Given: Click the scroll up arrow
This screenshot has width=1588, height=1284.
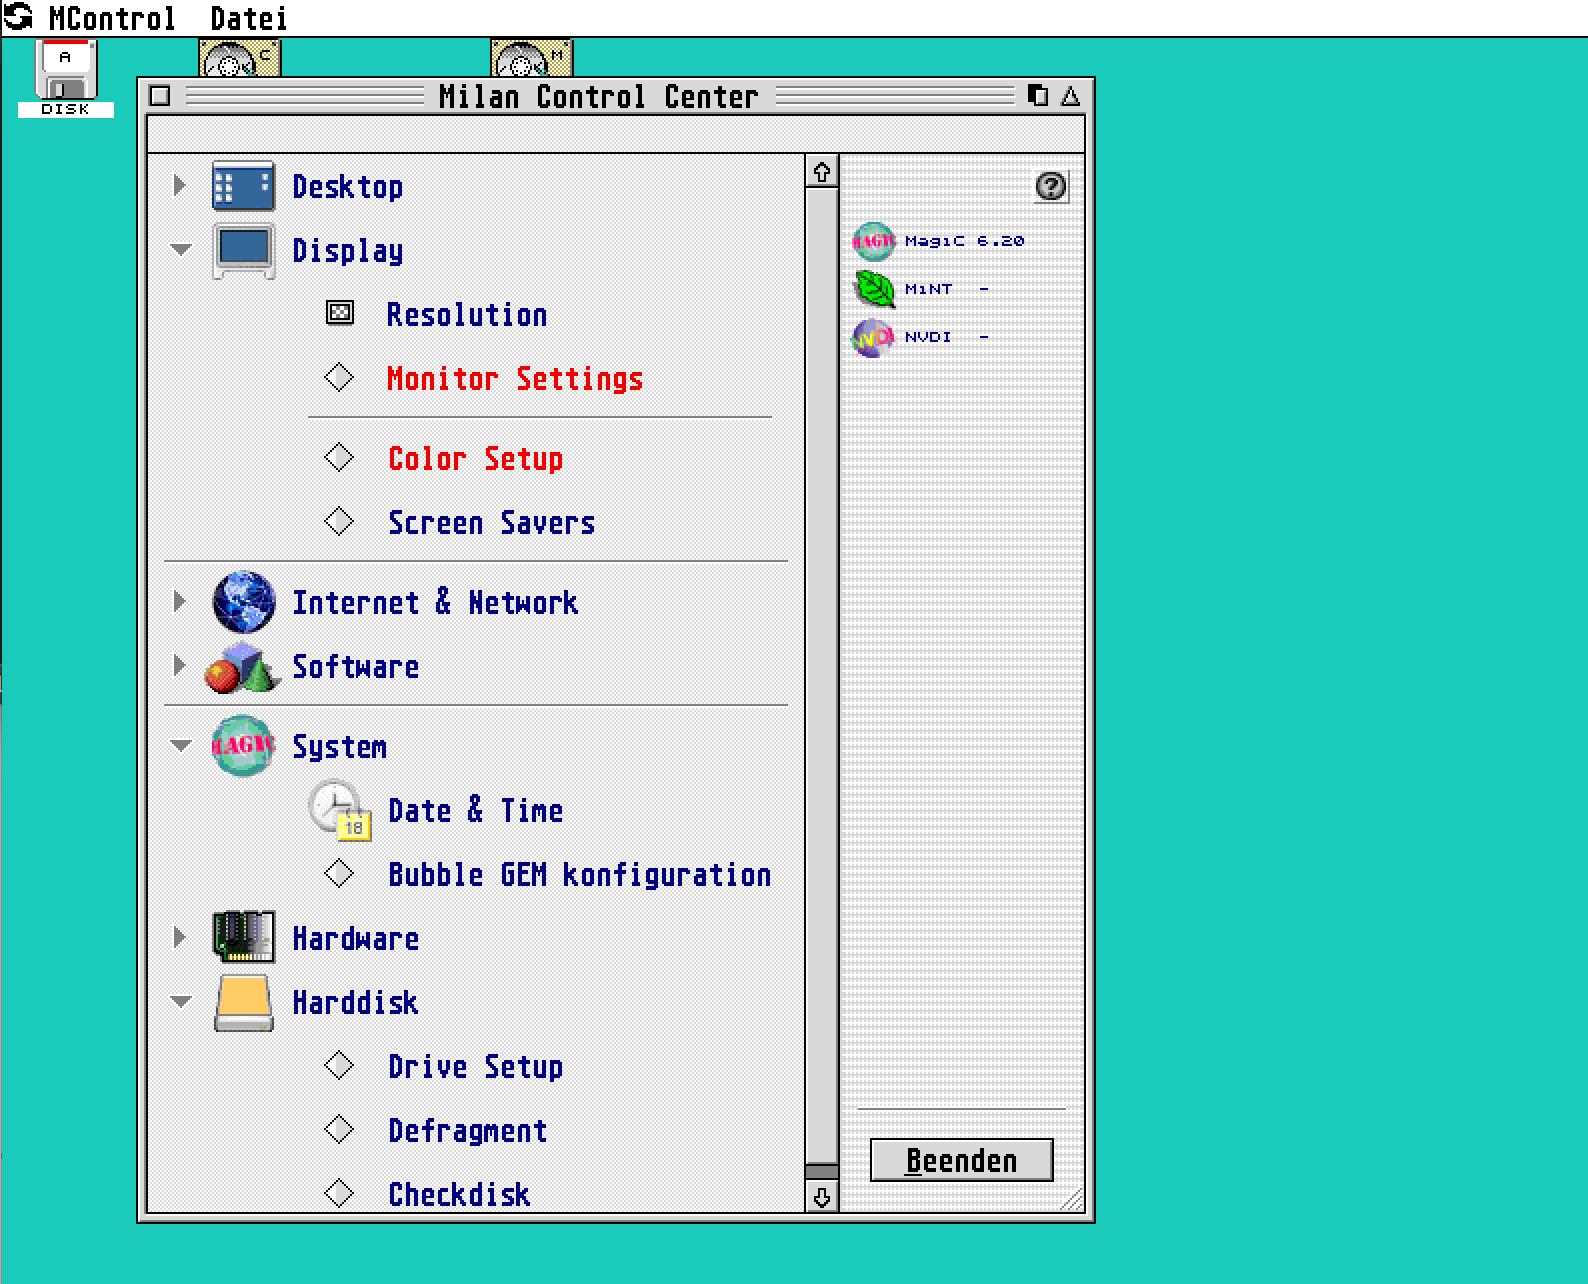Looking at the screenshot, I should click(822, 172).
